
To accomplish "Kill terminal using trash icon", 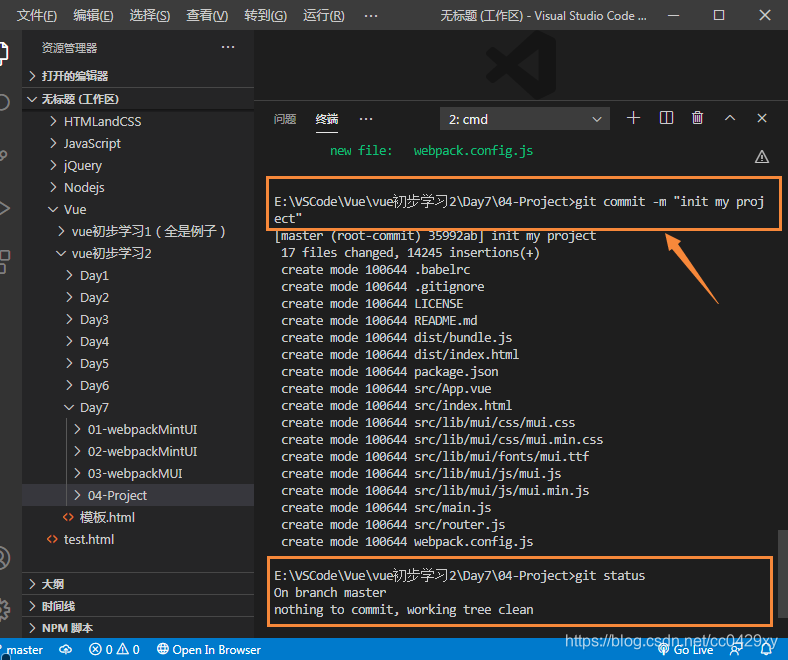I will coord(697,118).
